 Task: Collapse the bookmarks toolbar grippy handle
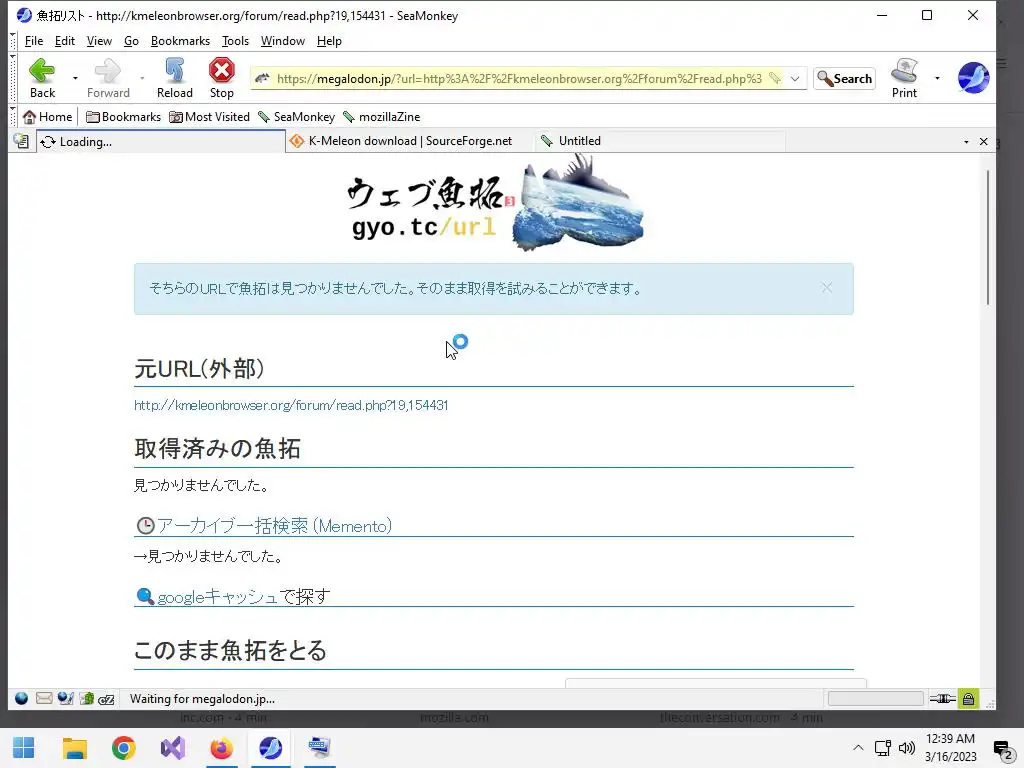pyautogui.click(x=13, y=117)
